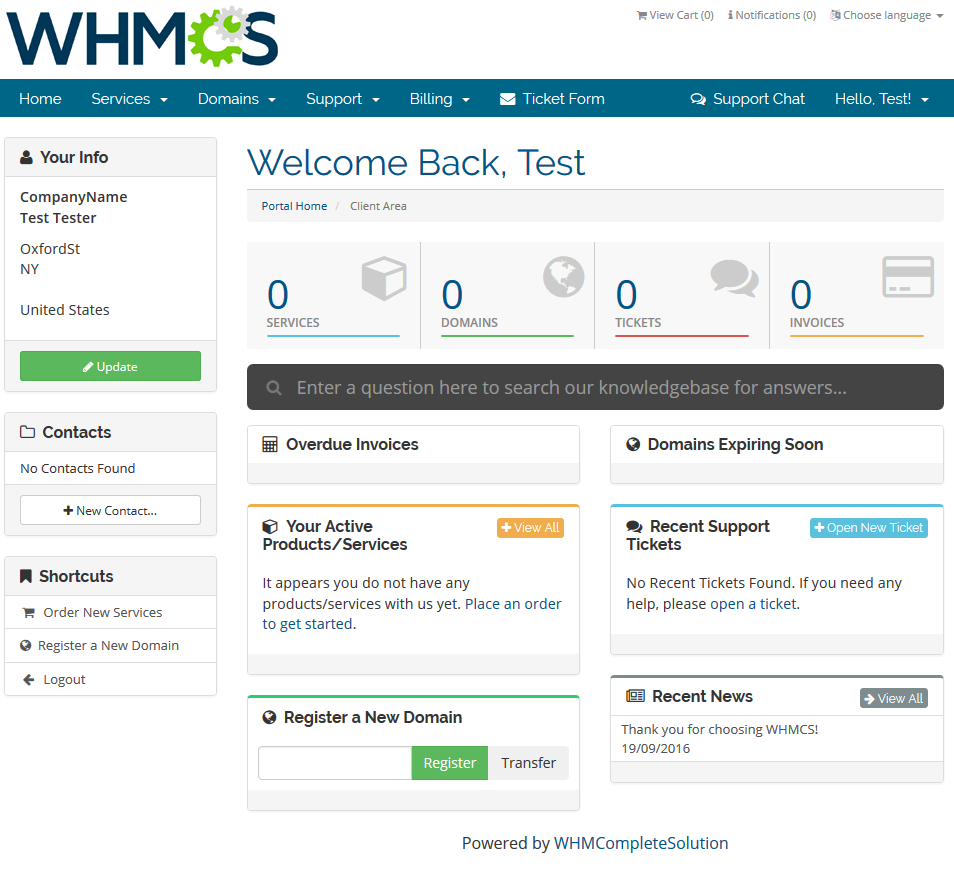Click the arrow icon on Recent News View All
Image resolution: width=954 pixels, height=885 pixels.
click(x=869, y=699)
